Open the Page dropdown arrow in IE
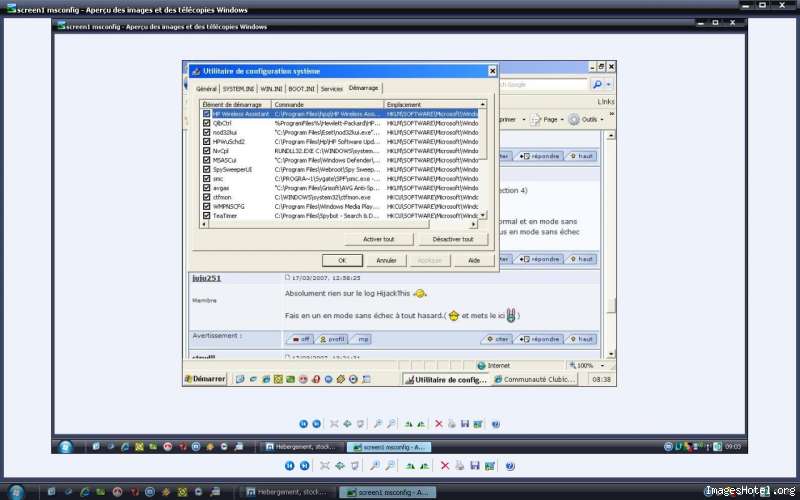Viewport: 800px width, 500px height. 562,119
